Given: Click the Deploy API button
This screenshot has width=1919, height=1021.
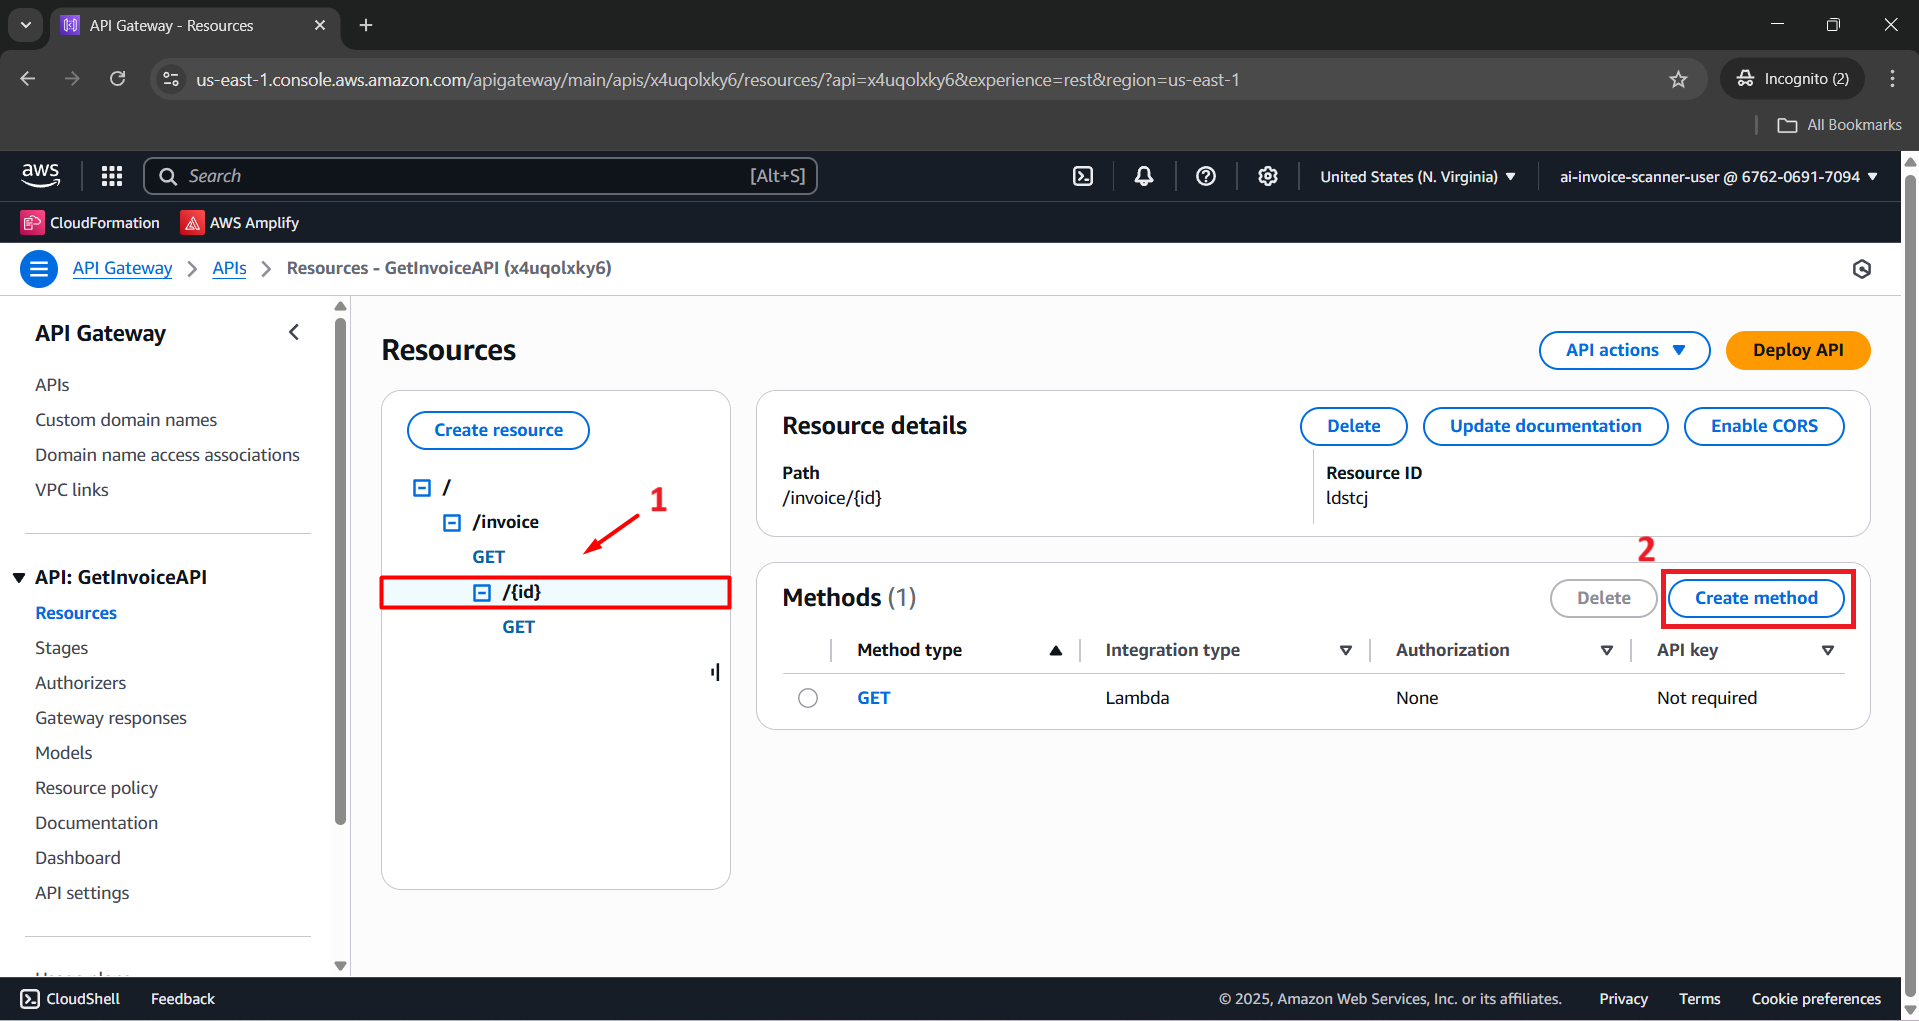Looking at the screenshot, I should click(1797, 350).
